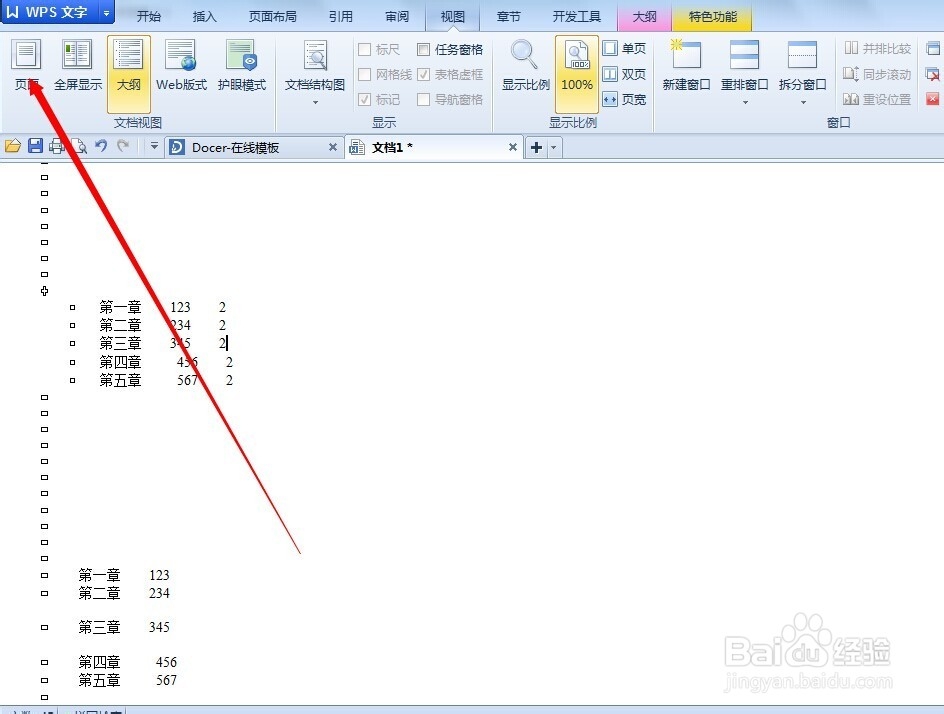Open the 开发工具 ribbon tab
This screenshot has height=714, width=944.
(577, 16)
